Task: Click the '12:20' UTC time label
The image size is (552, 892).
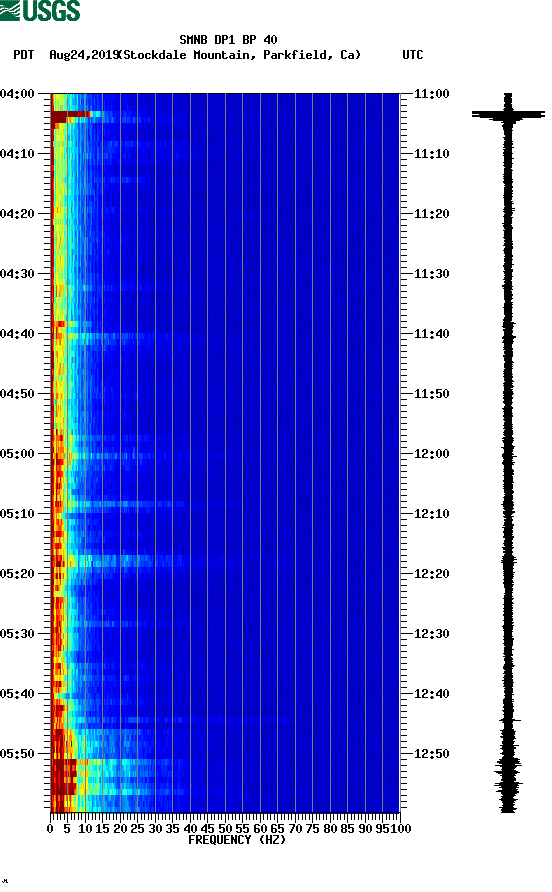Action: 431,574
